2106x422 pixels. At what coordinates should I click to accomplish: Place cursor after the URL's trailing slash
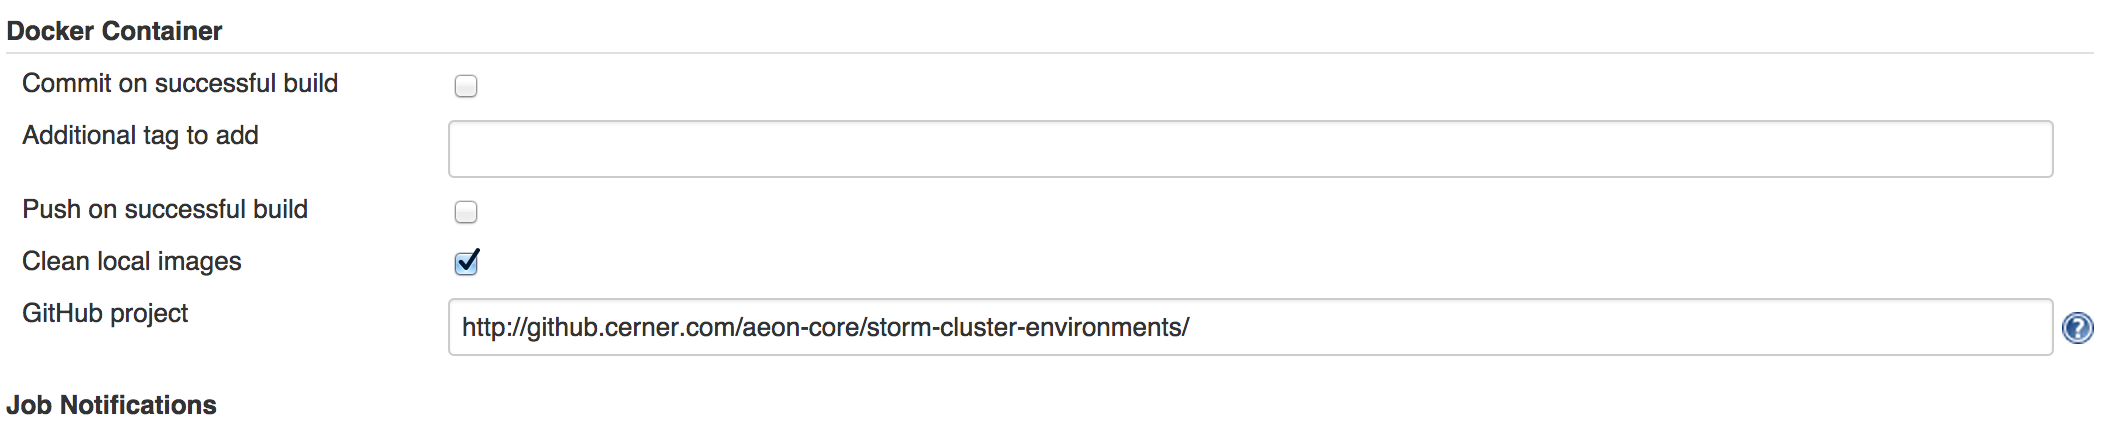pos(1191,327)
